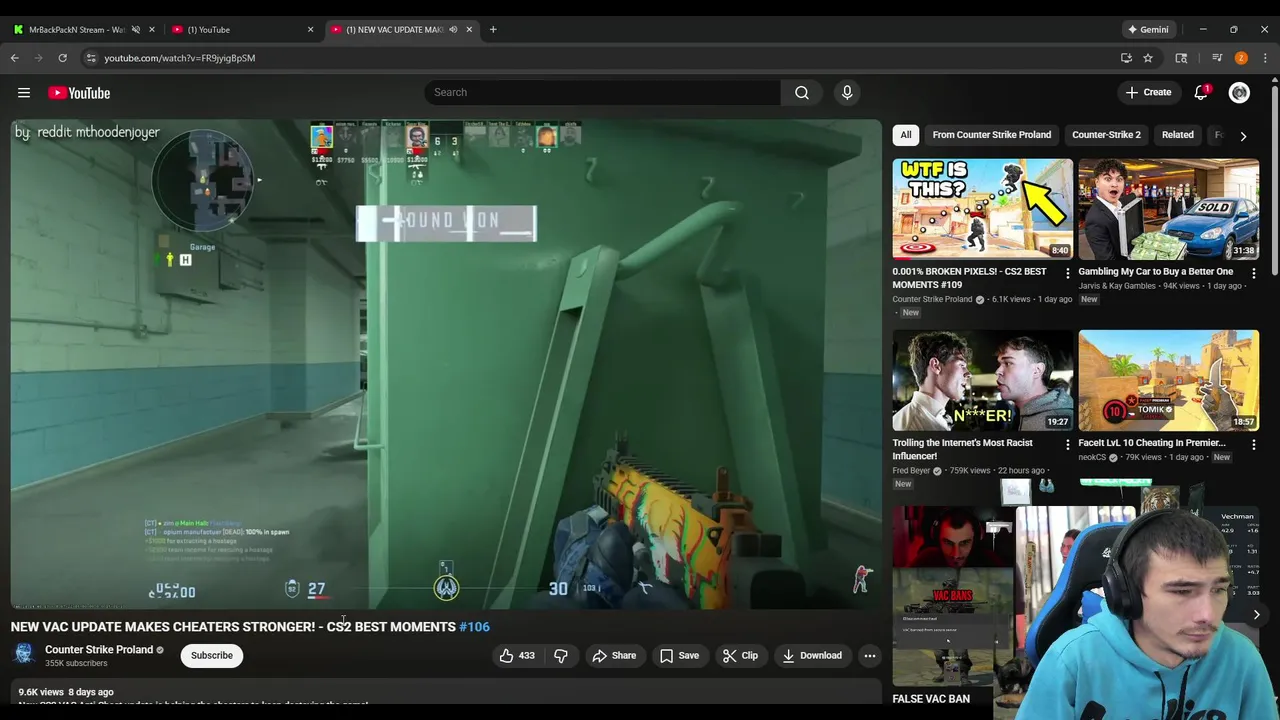Screen dimensions: 1280x720
Task: Open Gemini in Chrome title bar
Action: click(1148, 30)
